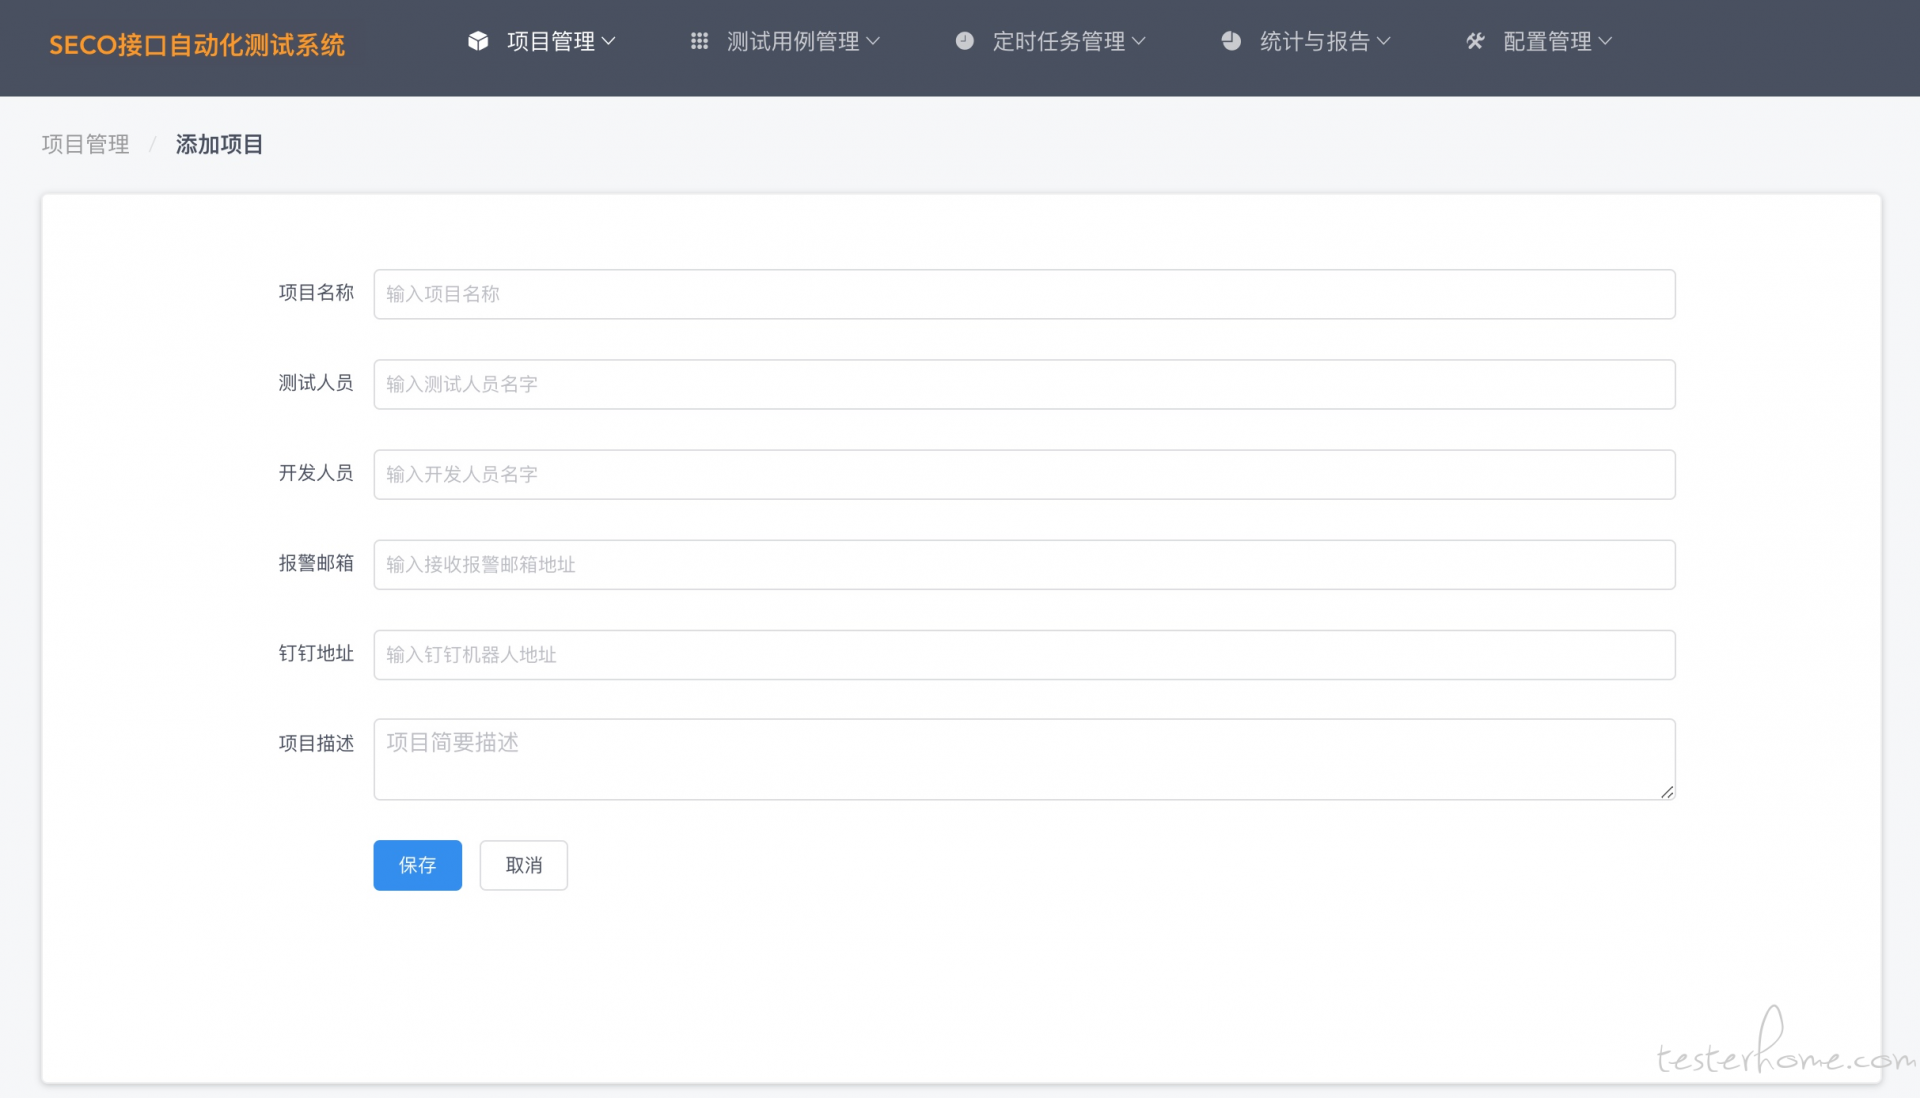The image size is (1920, 1098).
Task: Focus the 项目名称 input field
Action: [x=1024, y=294]
